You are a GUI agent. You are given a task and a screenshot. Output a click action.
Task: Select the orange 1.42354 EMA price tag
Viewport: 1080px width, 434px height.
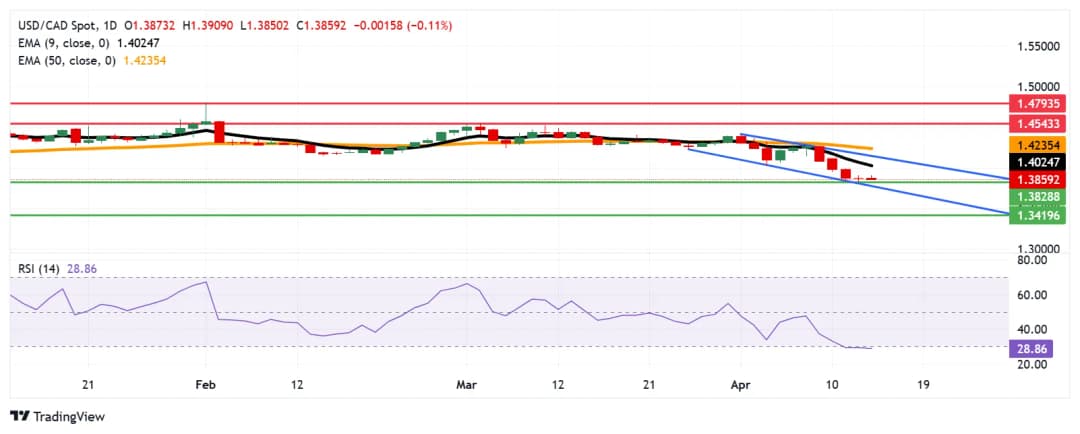[x=1039, y=145]
